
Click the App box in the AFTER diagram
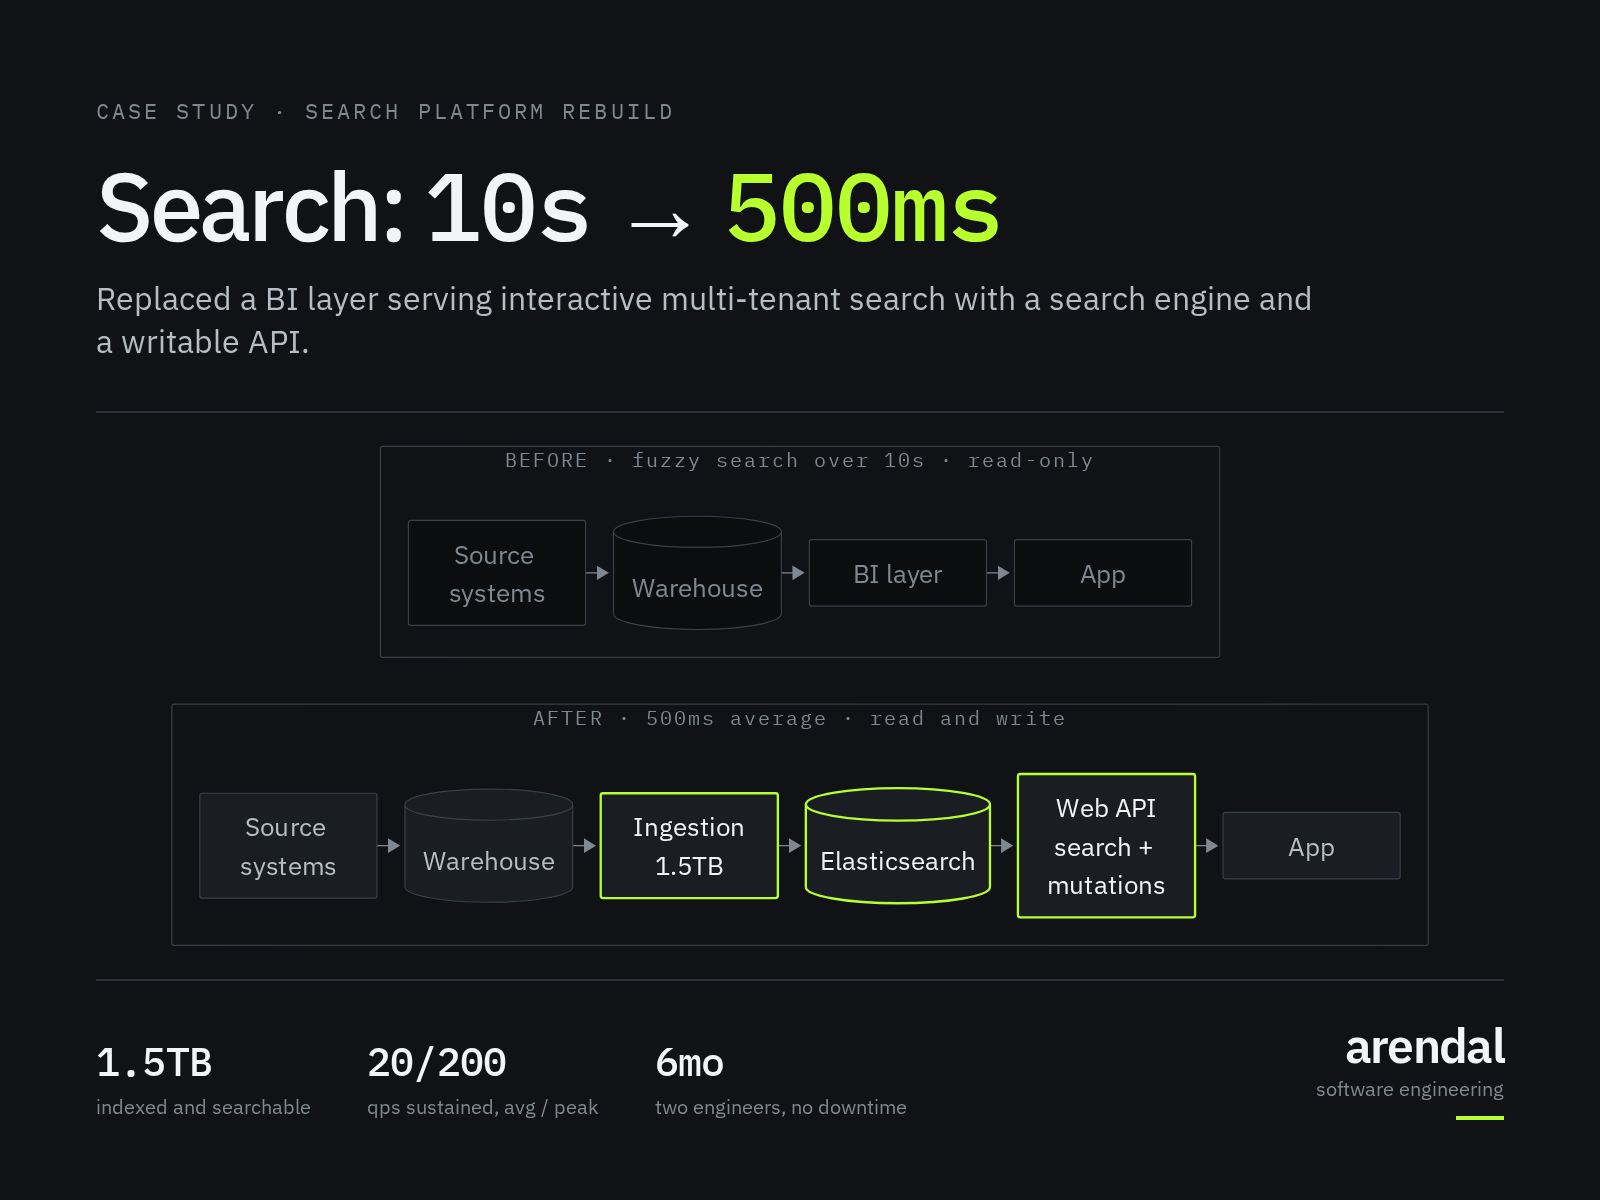(x=1311, y=846)
